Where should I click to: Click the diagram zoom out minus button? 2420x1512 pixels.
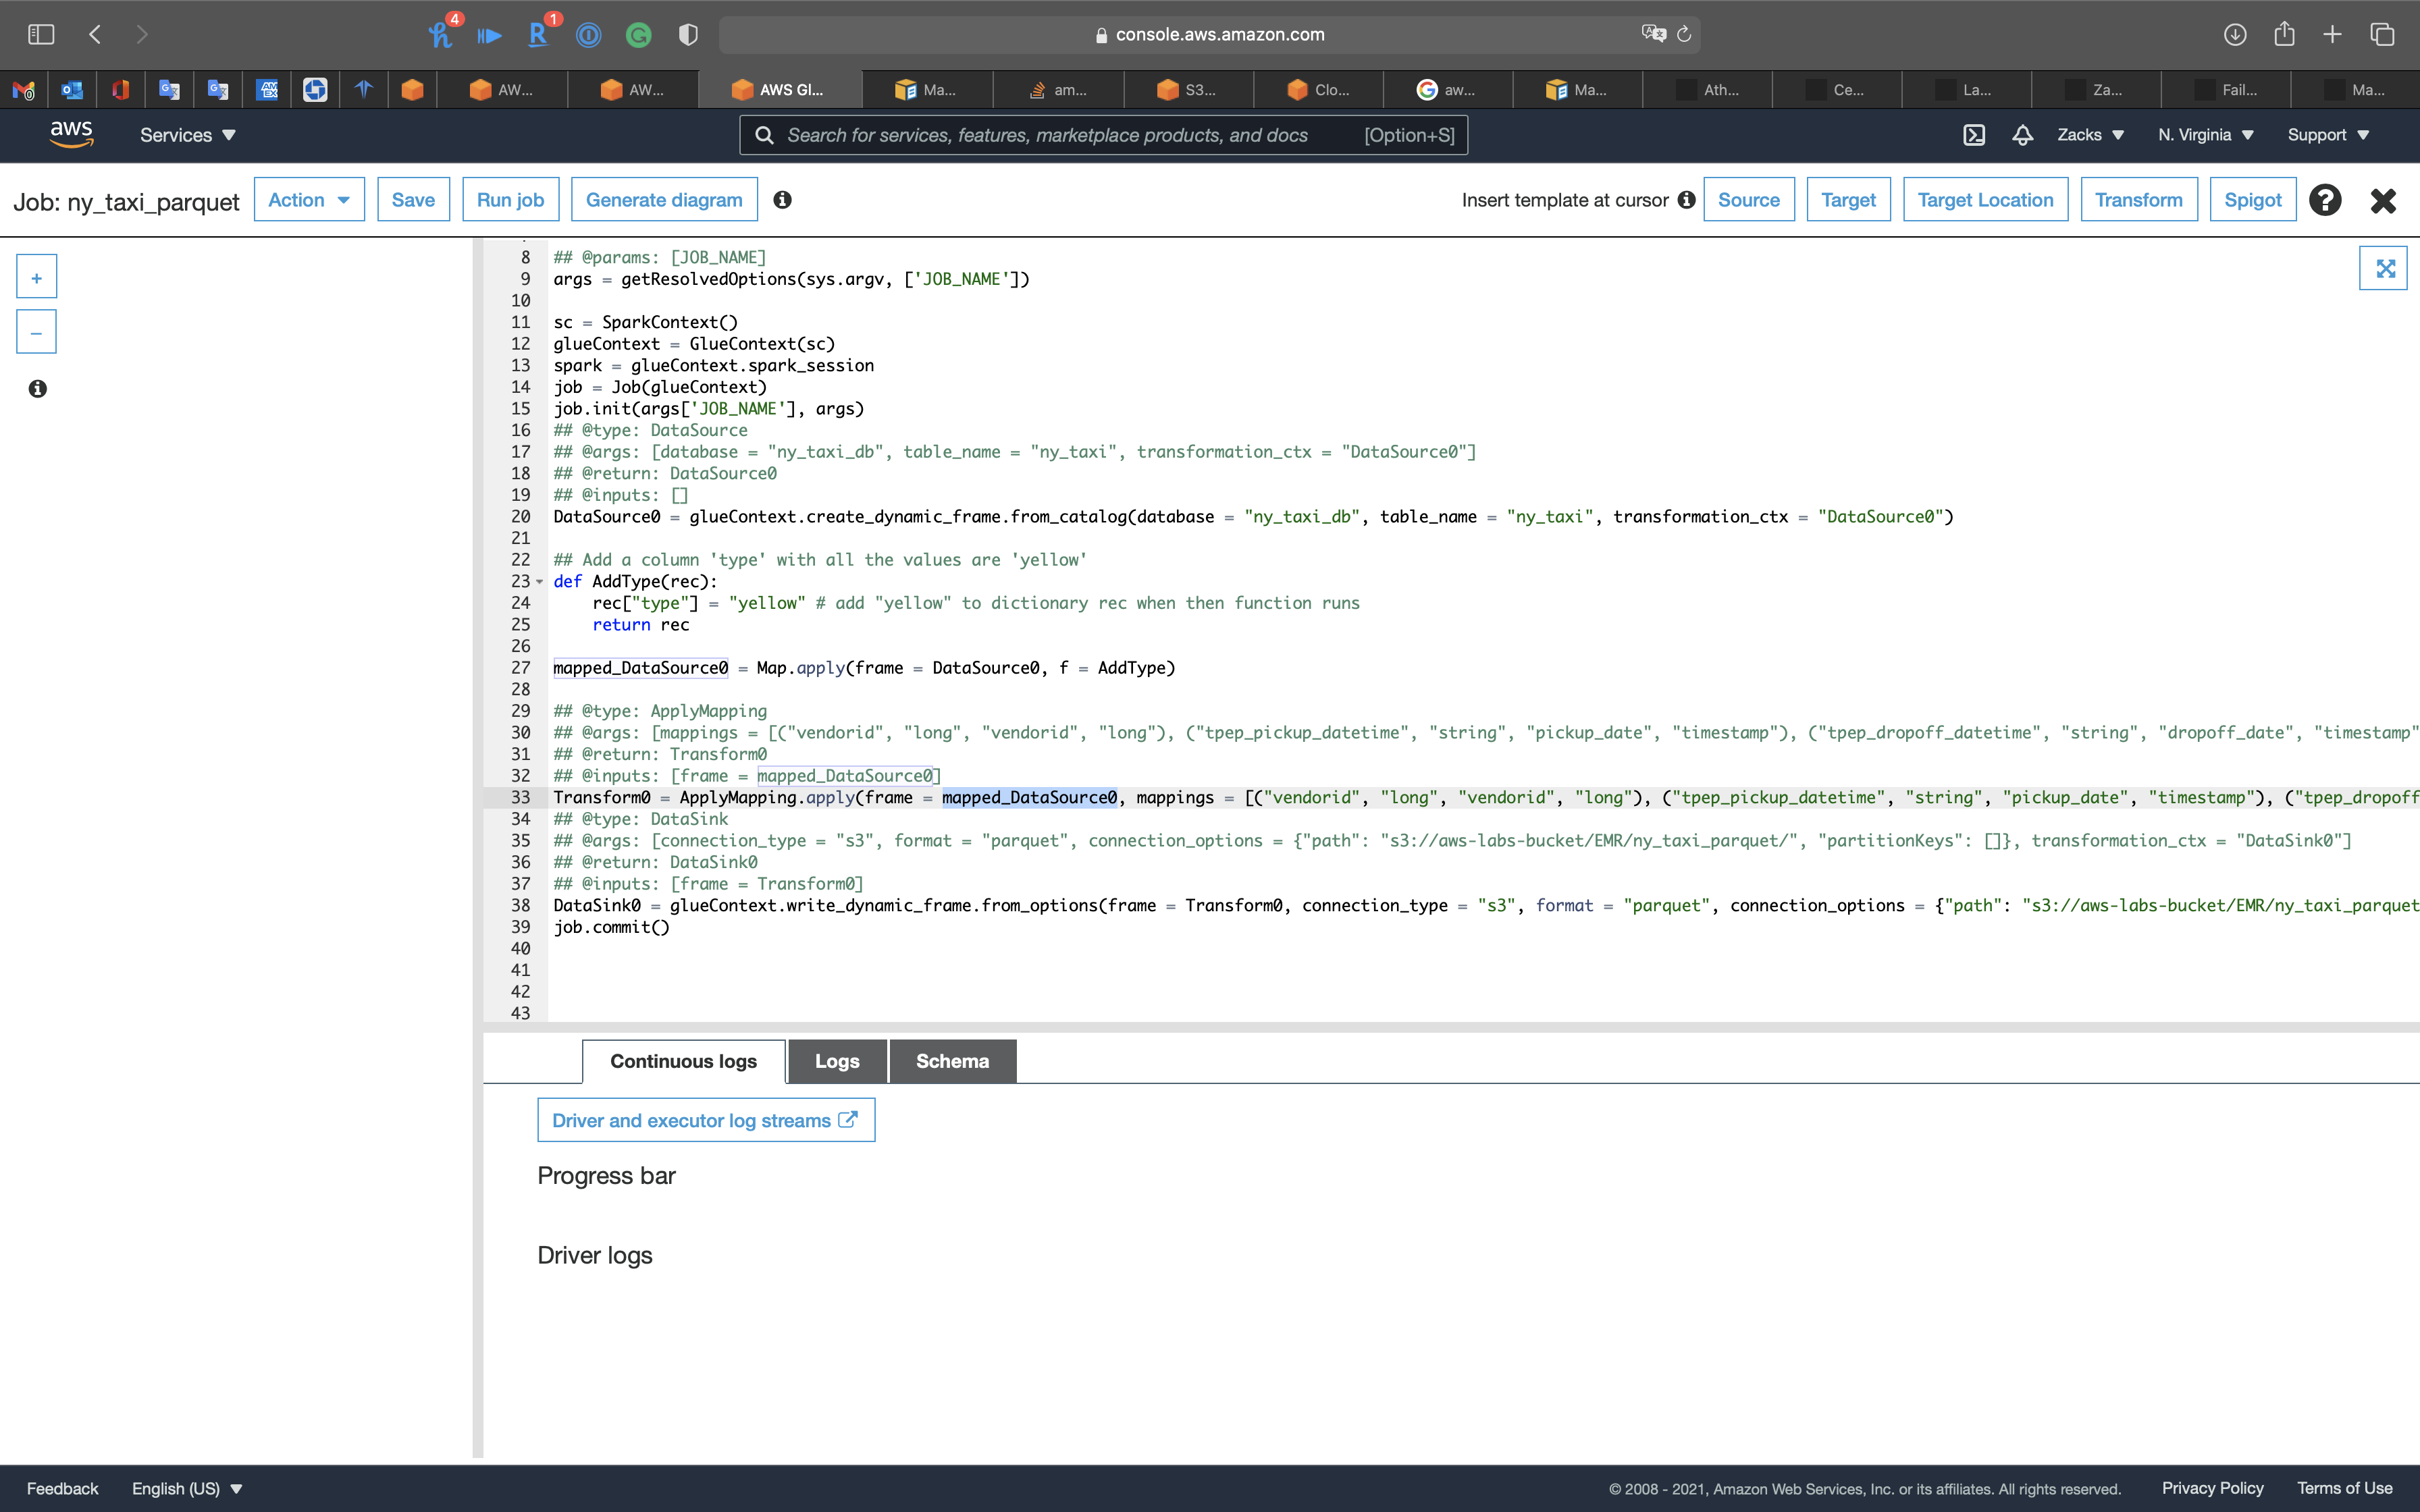pyautogui.click(x=36, y=333)
